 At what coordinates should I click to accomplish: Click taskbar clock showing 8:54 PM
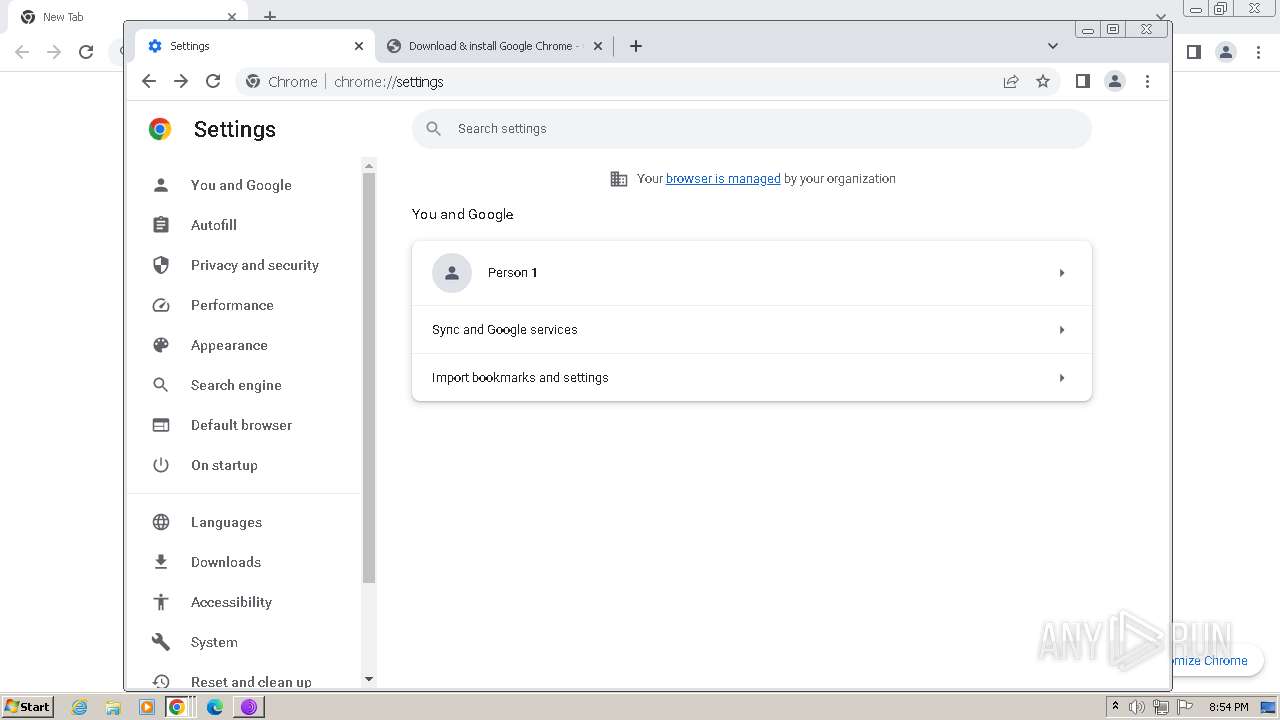pos(1229,707)
